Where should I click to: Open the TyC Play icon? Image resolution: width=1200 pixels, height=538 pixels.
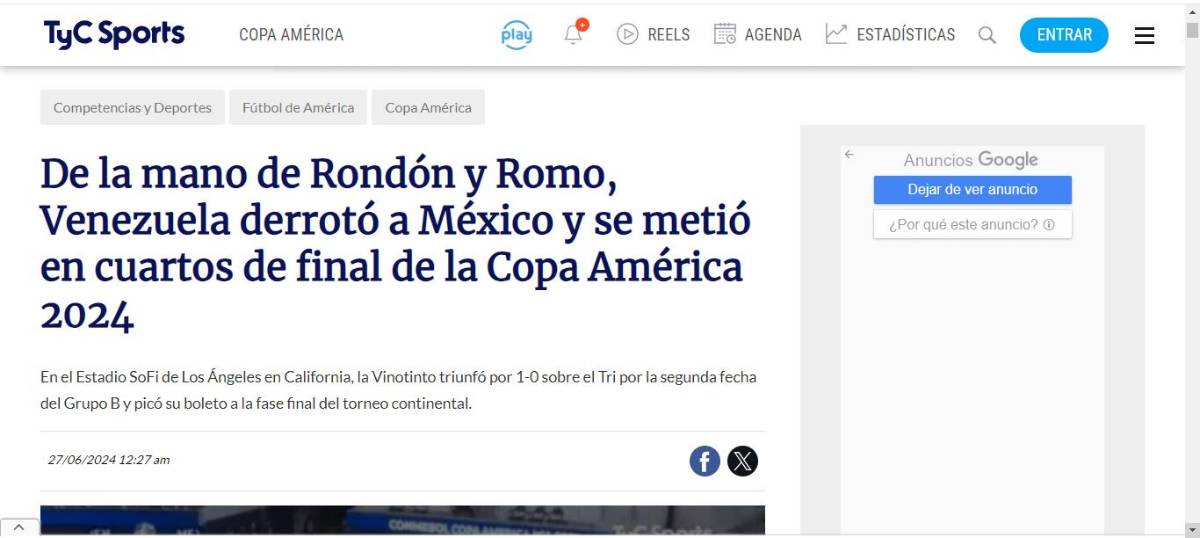click(516, 34)
